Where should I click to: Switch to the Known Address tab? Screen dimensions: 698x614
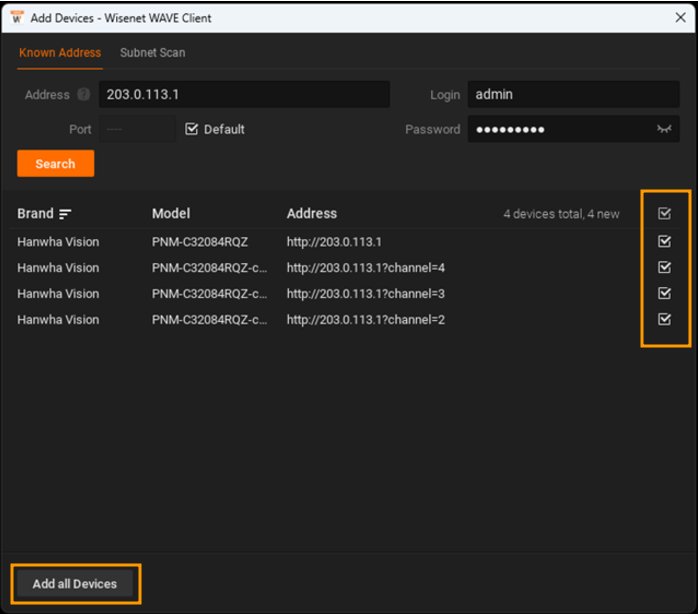tap(60, 53)
